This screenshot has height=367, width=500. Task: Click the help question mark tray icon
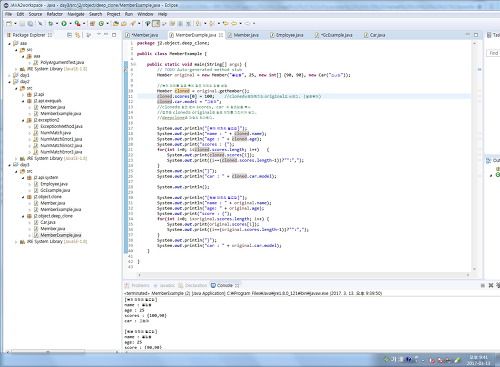(409, 360)
